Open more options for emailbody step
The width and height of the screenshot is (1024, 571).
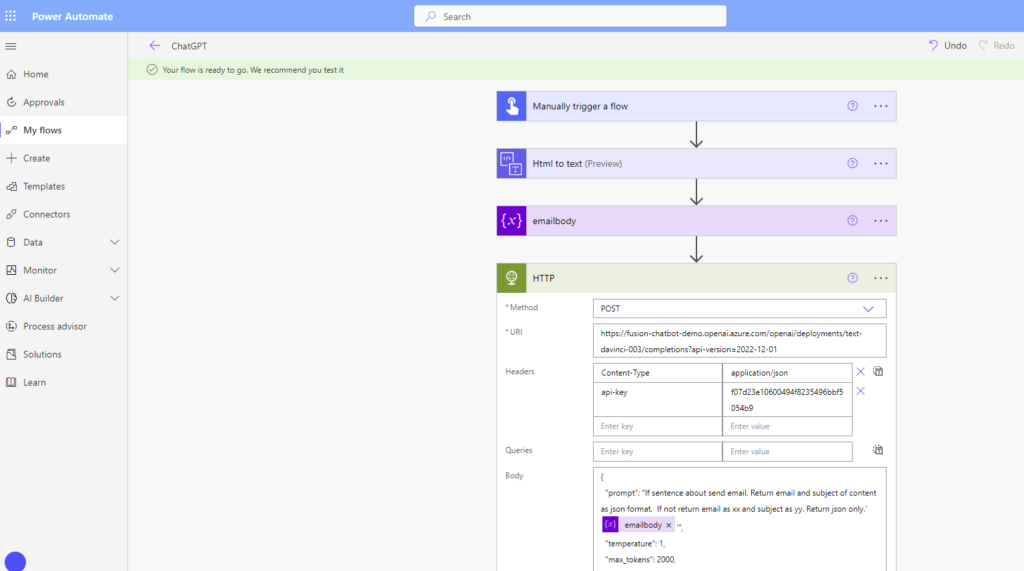pyautogui.click(x=881, y=221)
